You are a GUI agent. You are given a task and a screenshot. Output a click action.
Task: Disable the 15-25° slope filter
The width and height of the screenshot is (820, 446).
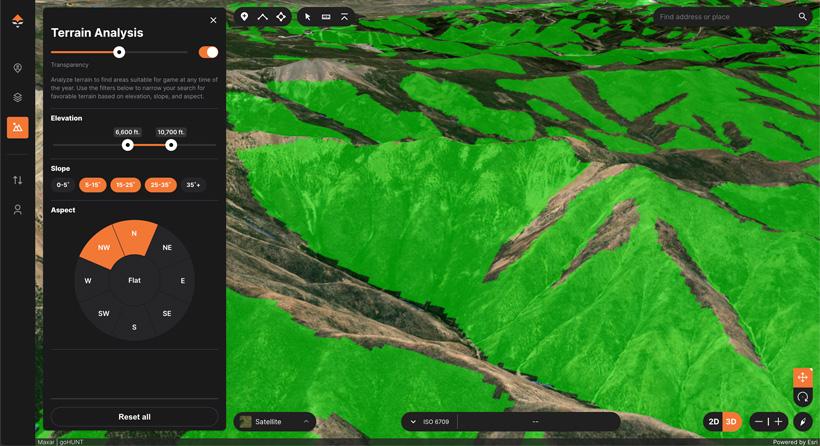[x=126, y=185]
